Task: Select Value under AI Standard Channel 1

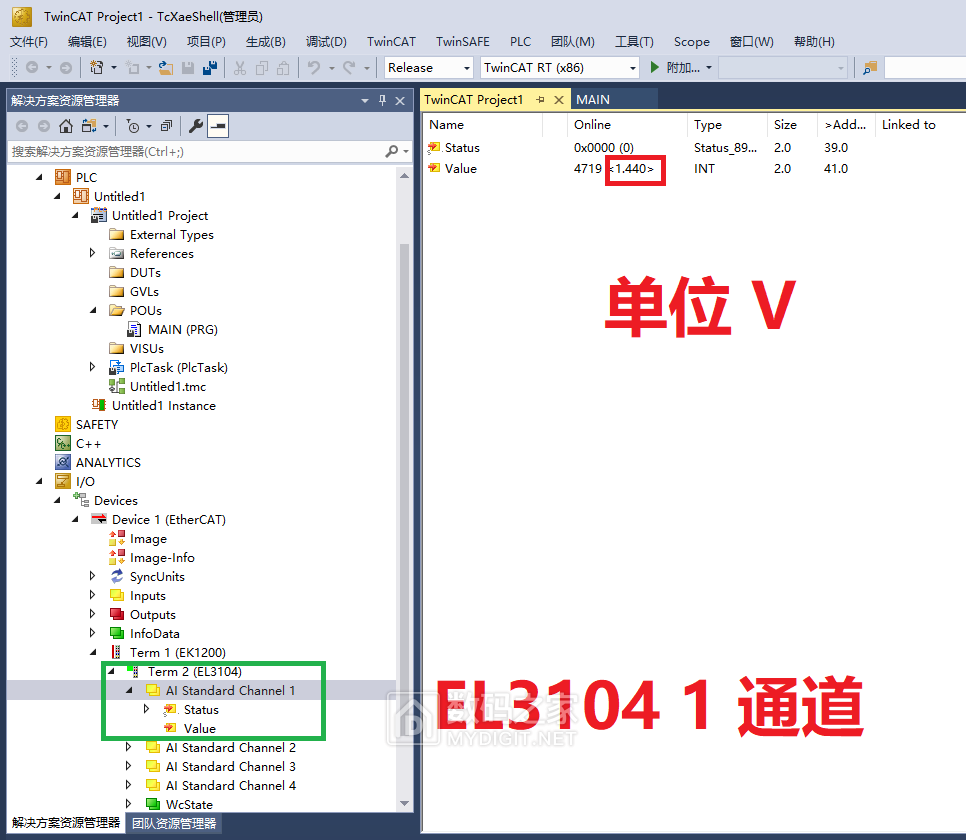Action: (200, 728)
